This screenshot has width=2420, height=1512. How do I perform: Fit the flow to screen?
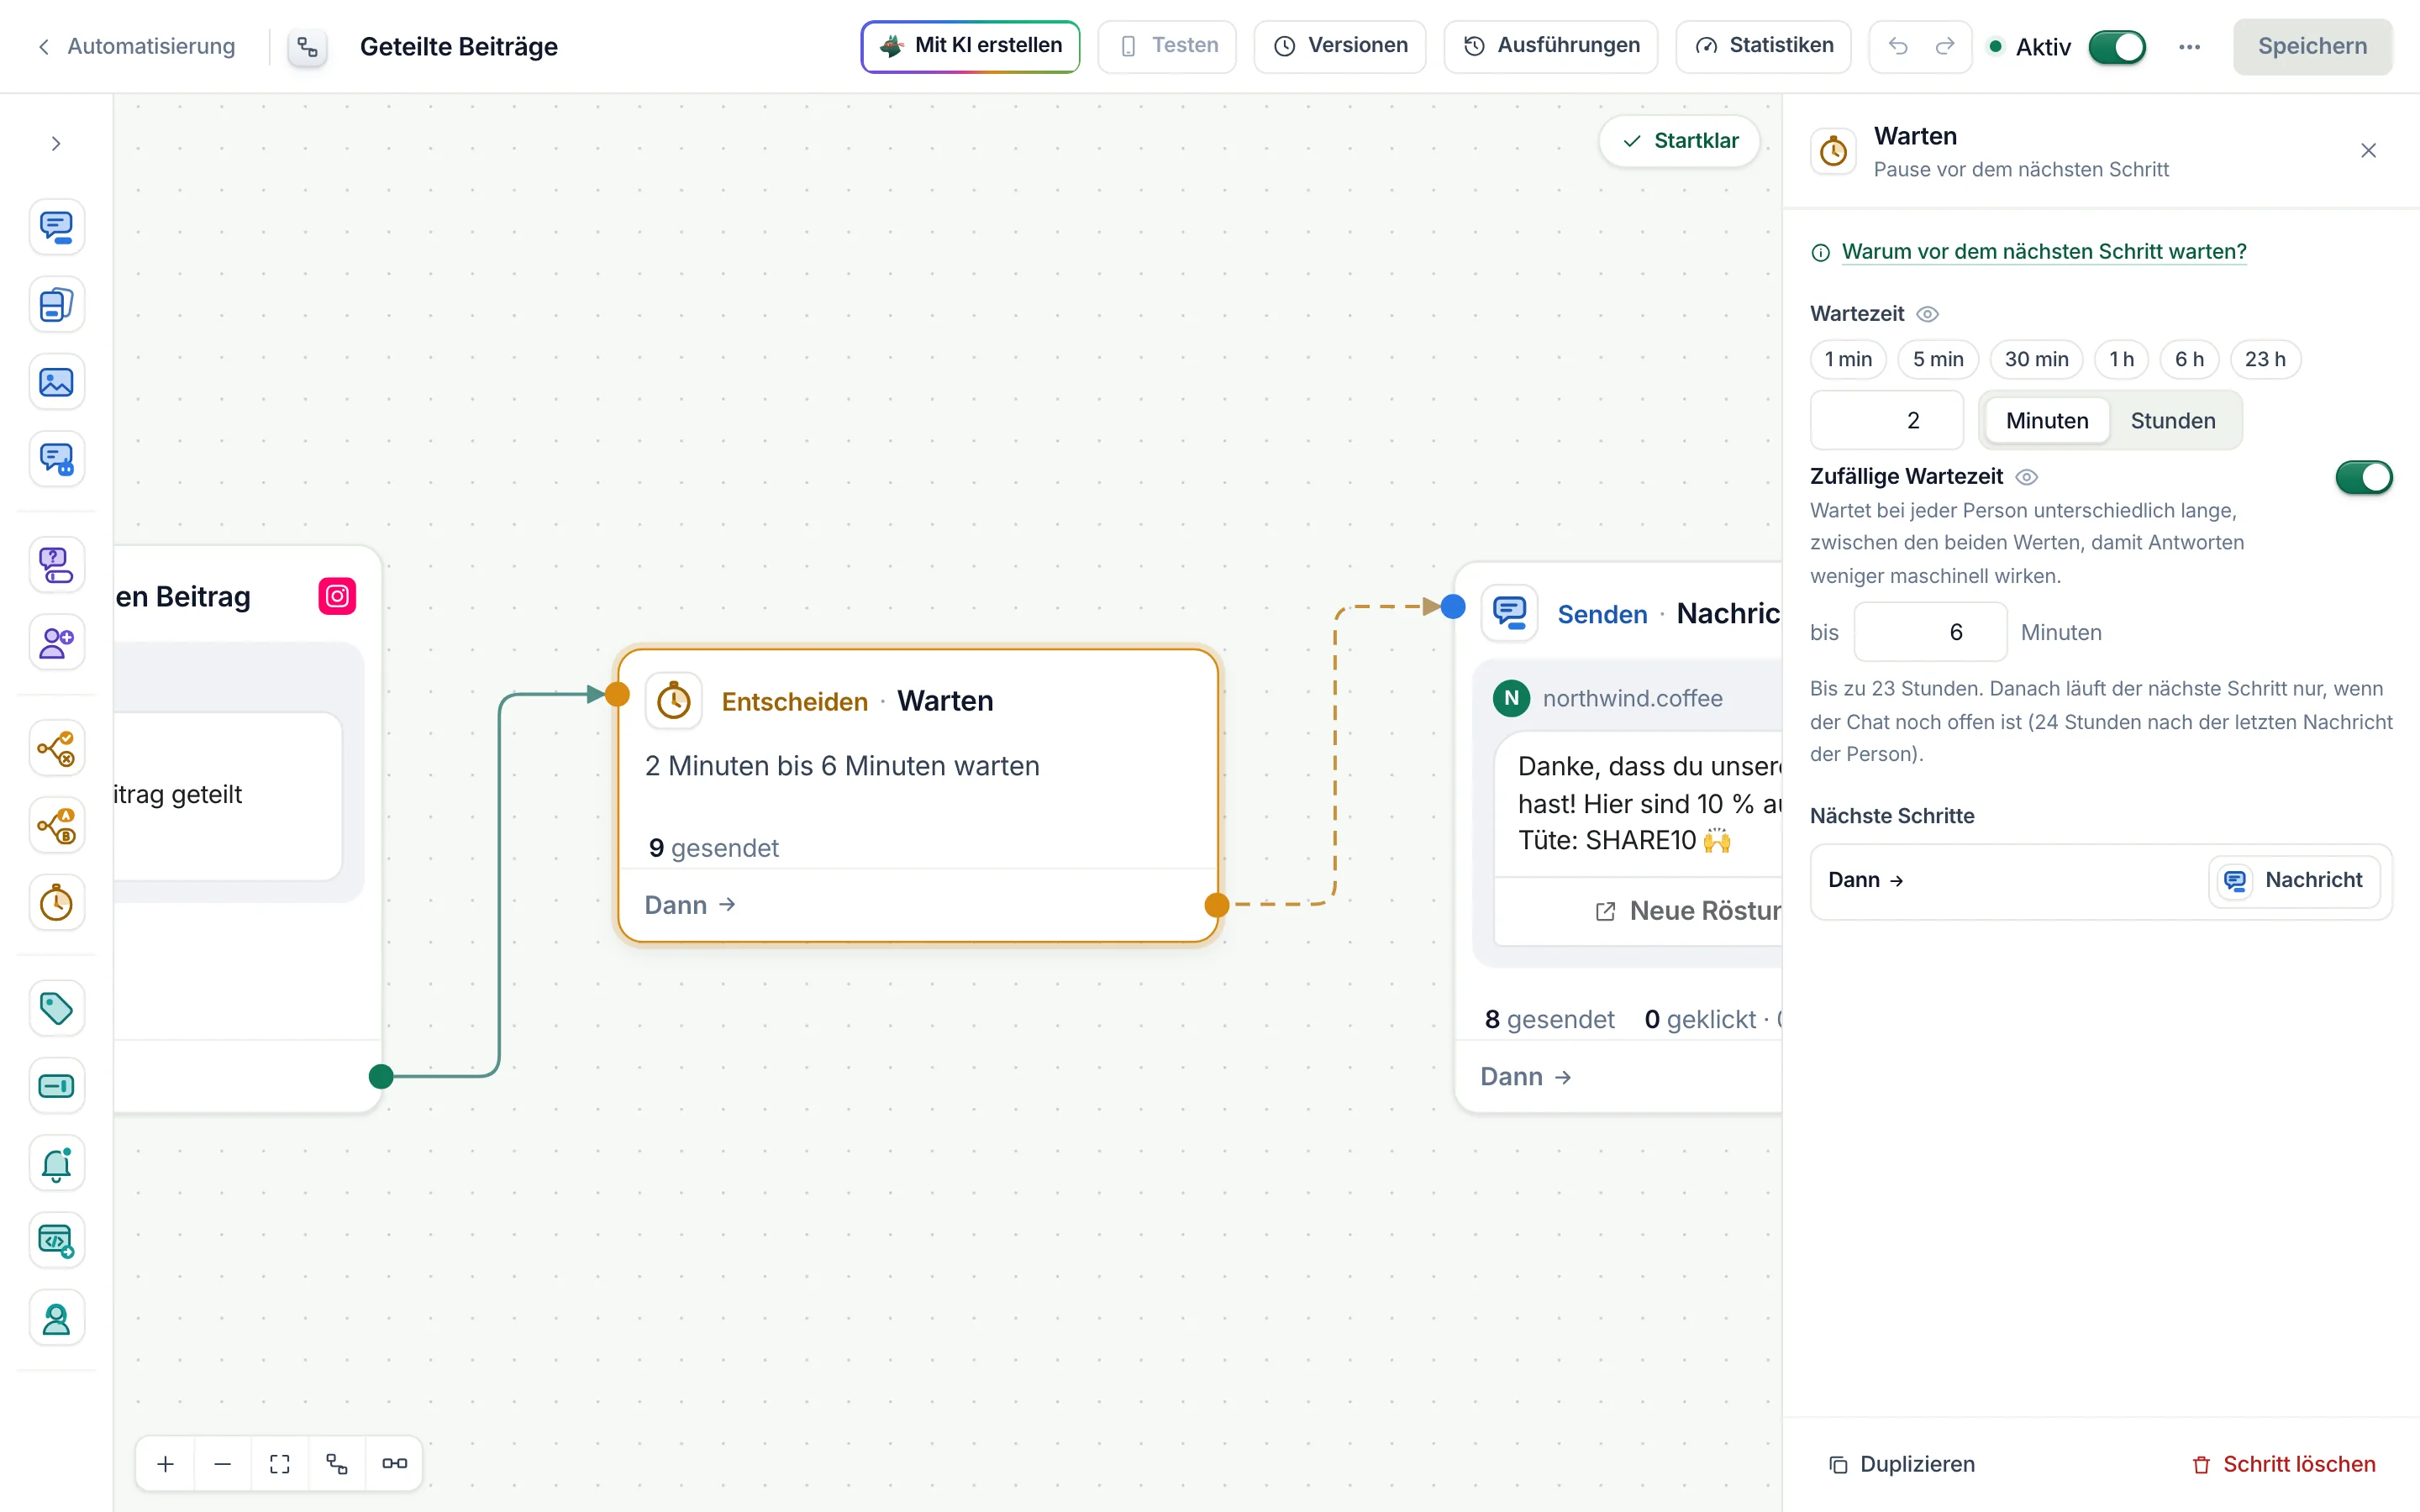pyautogui.click(x=280, y=1464)
